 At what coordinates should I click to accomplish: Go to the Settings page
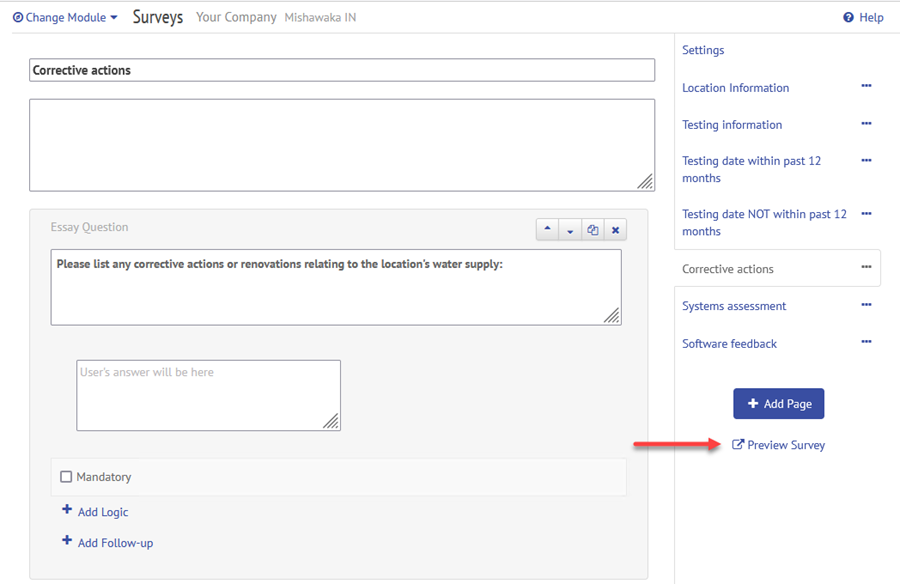tap(703, 50)
